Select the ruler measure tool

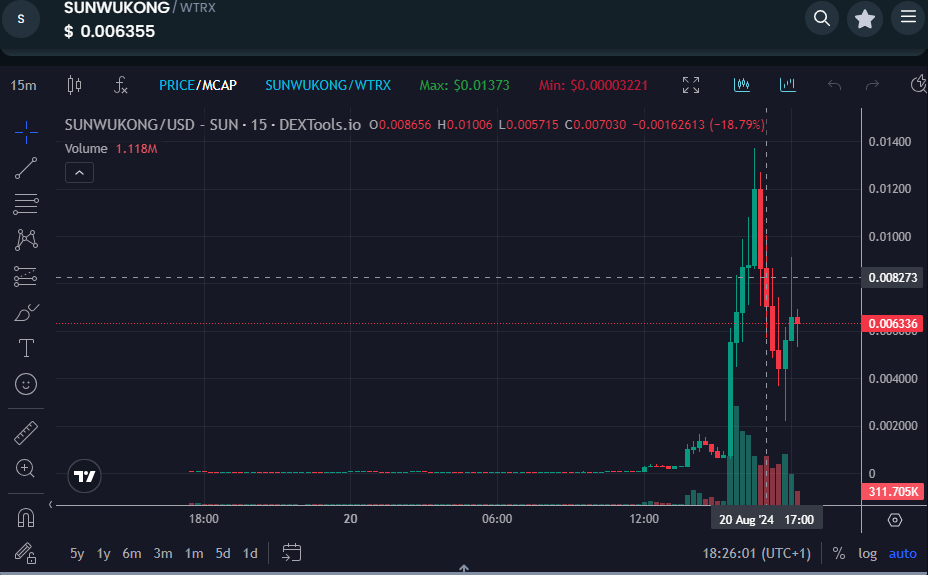pos(26,433)
